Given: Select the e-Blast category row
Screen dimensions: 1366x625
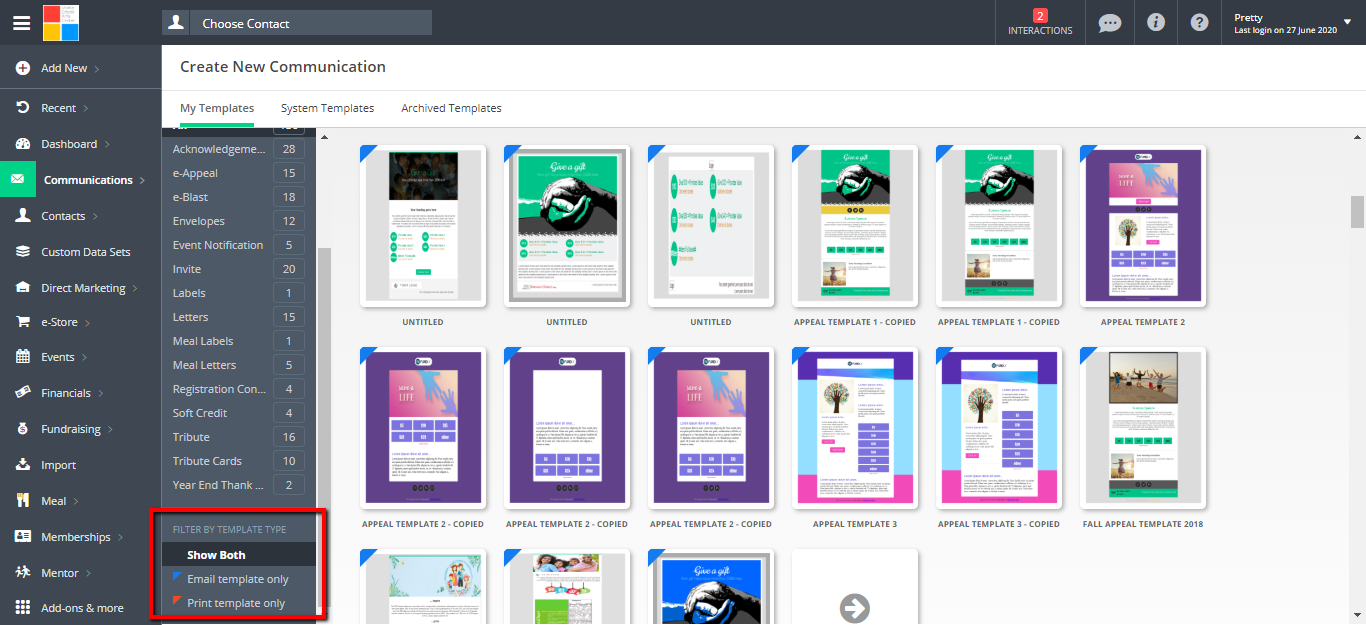Looking at the screenshot, I should (238, 197).
